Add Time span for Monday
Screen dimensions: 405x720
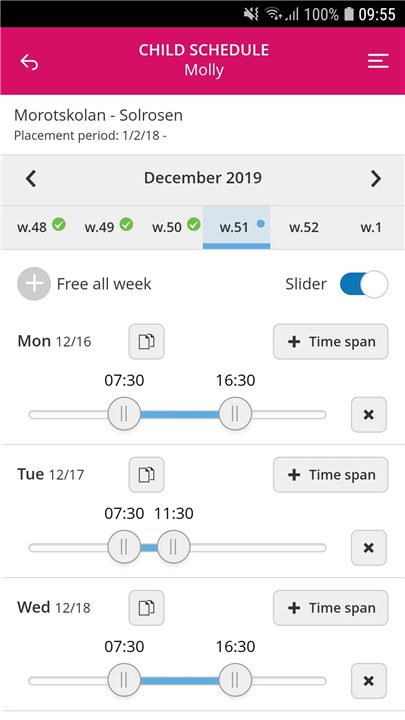tap(331, 342)
